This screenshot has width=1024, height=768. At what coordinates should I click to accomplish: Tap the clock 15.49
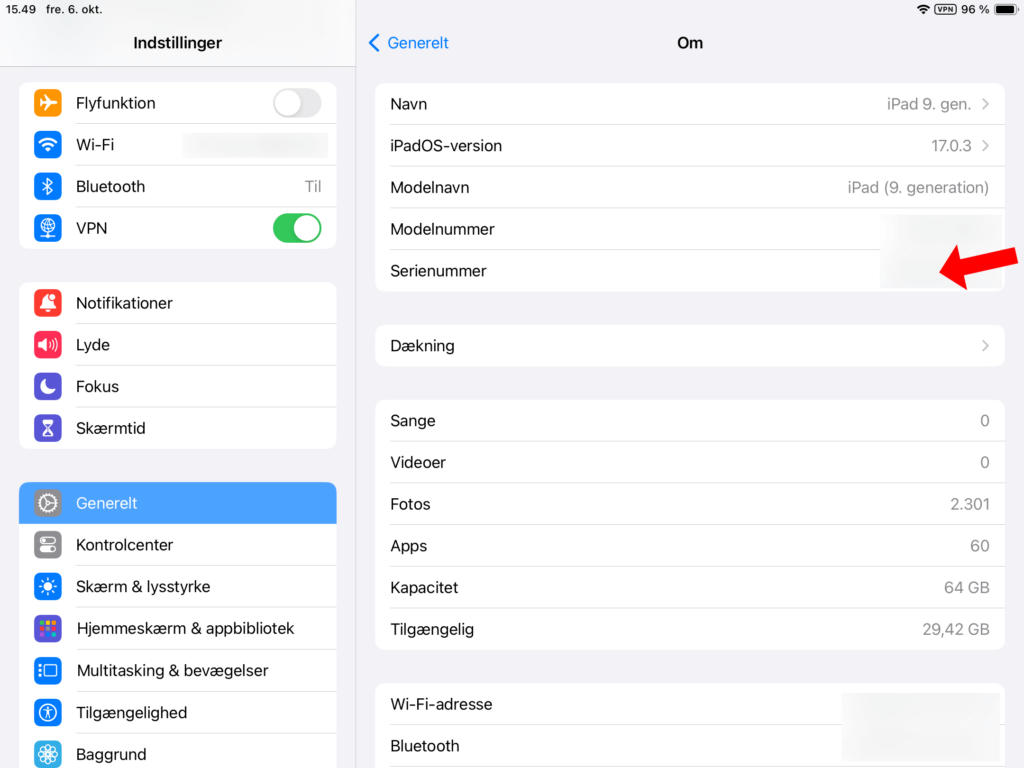pos(21,9)
